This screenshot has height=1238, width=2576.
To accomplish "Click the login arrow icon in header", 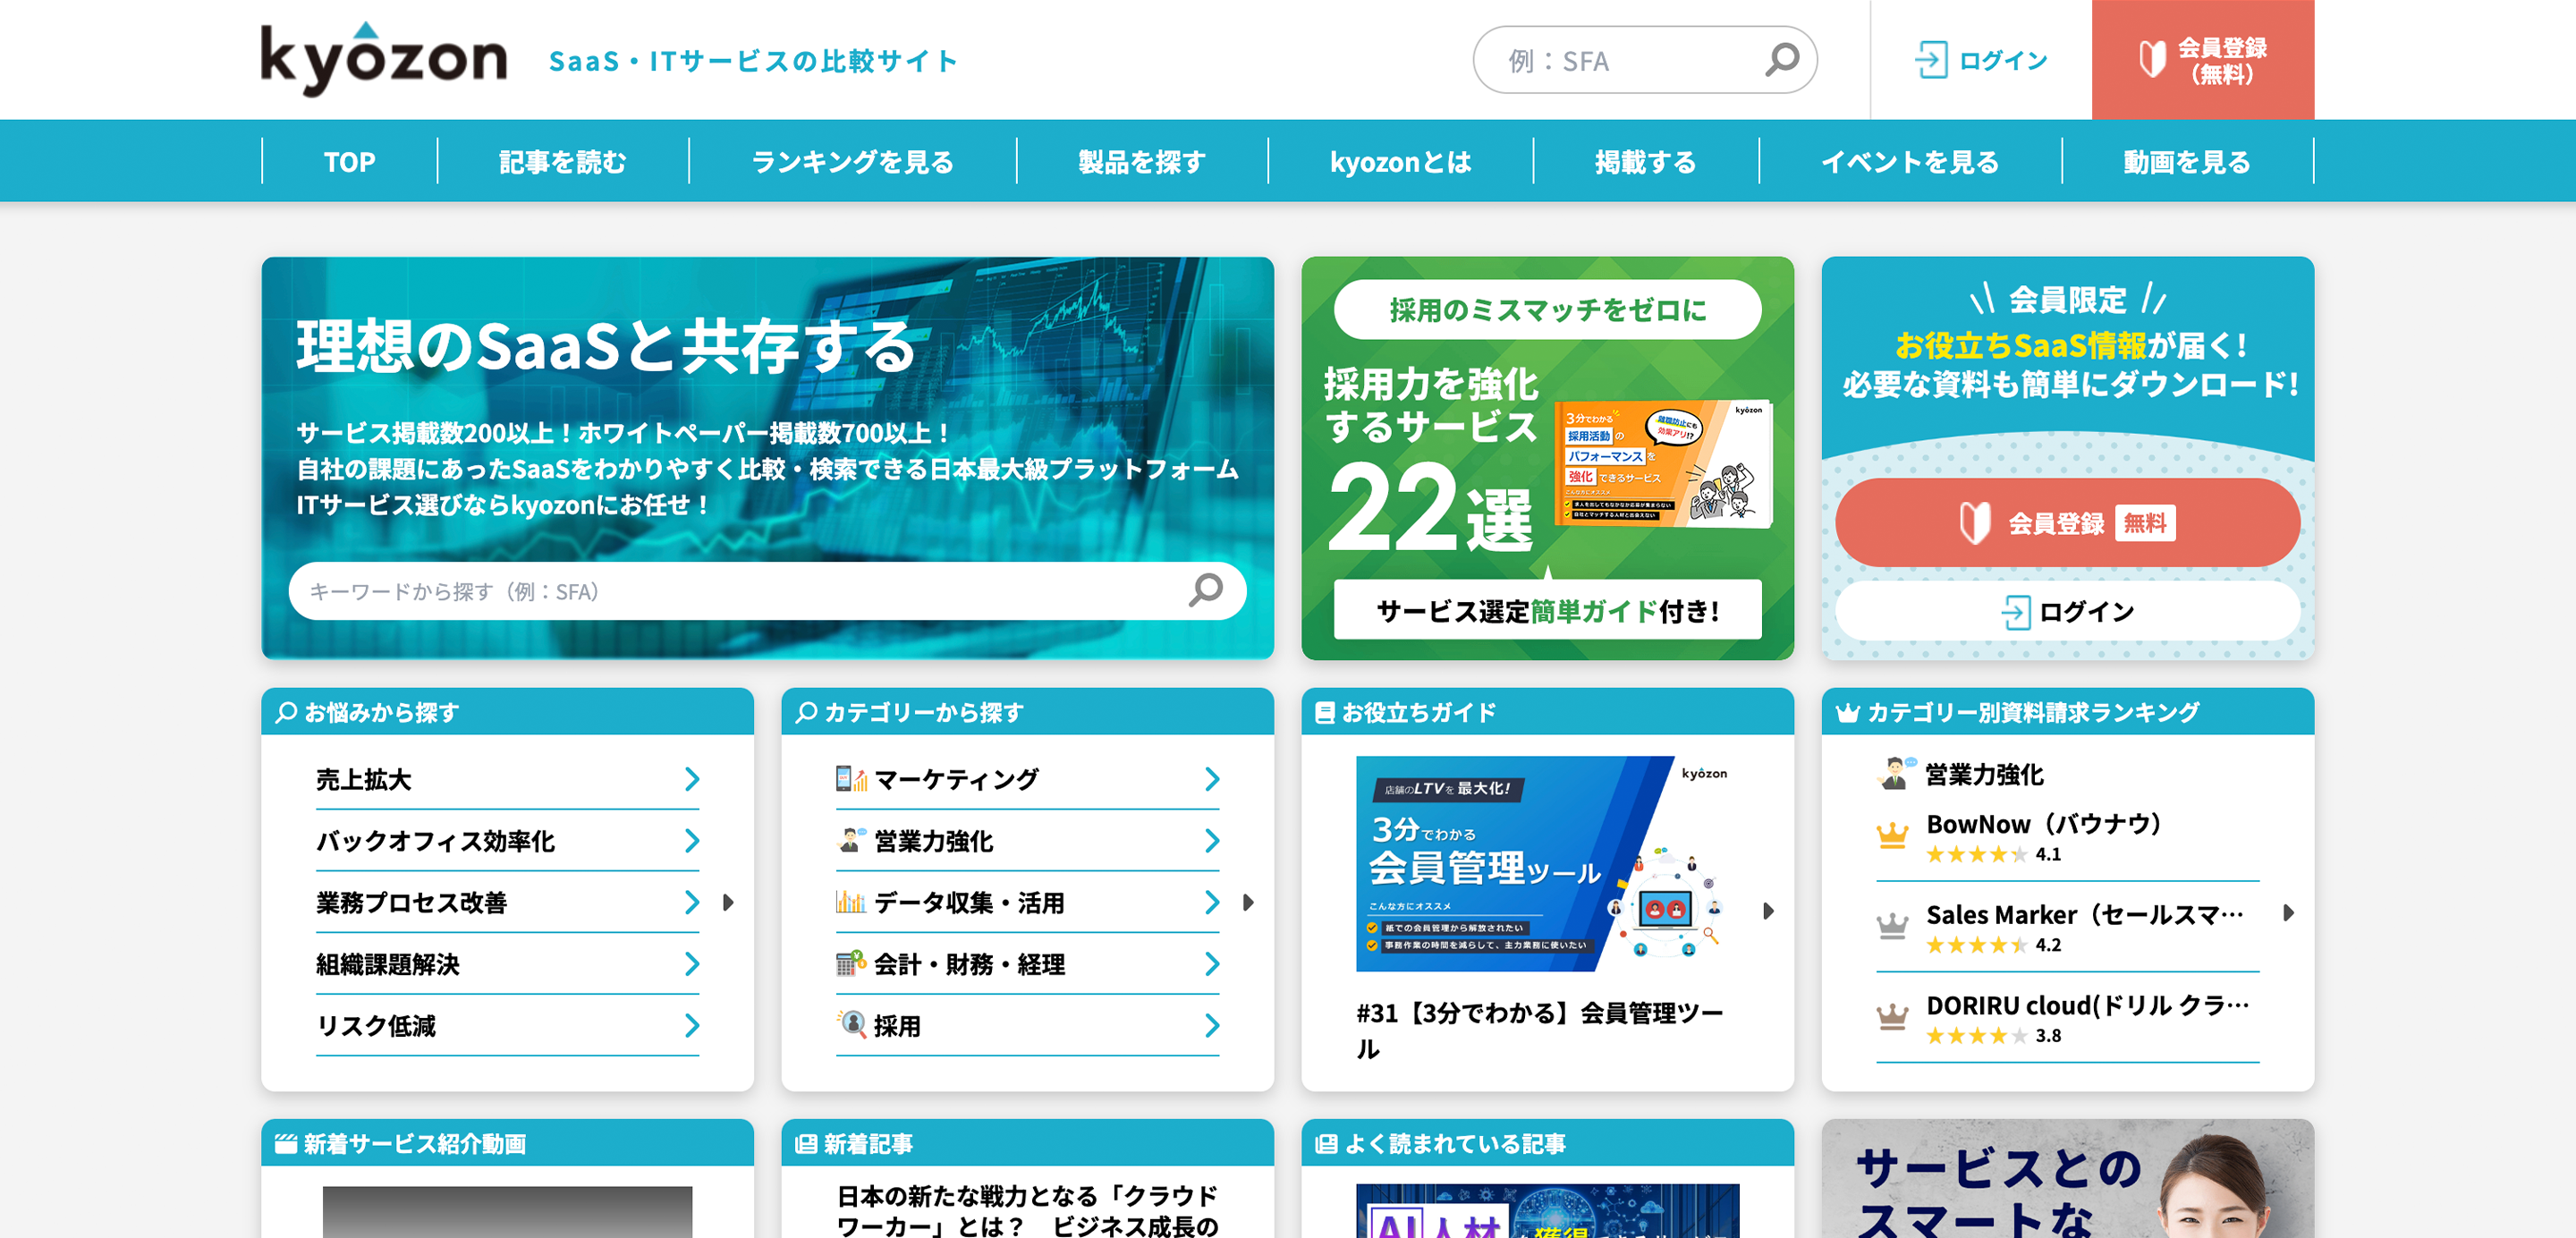I will (1930, 60).
